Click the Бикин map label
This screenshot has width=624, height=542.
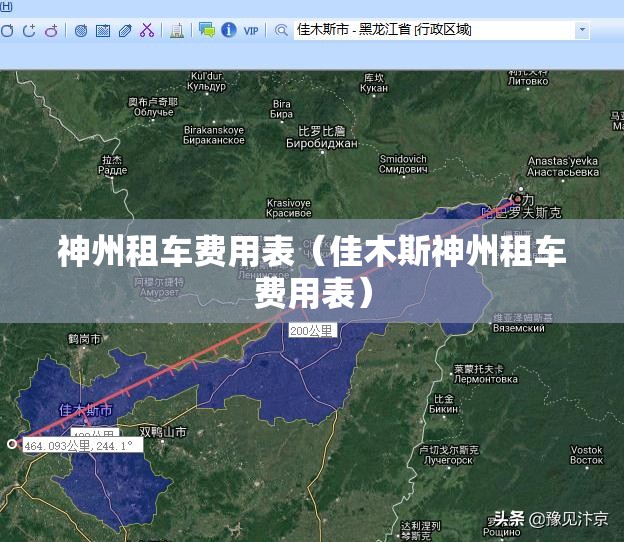[x=443, y=409]
